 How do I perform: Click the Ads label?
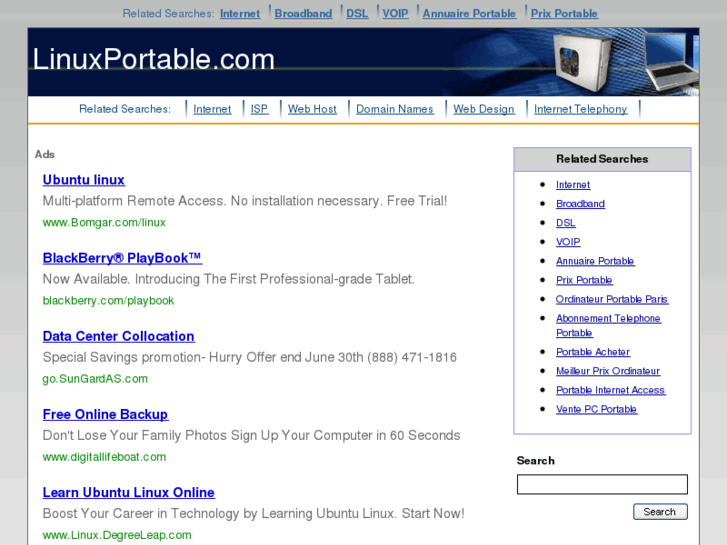(x=45, y=154)
